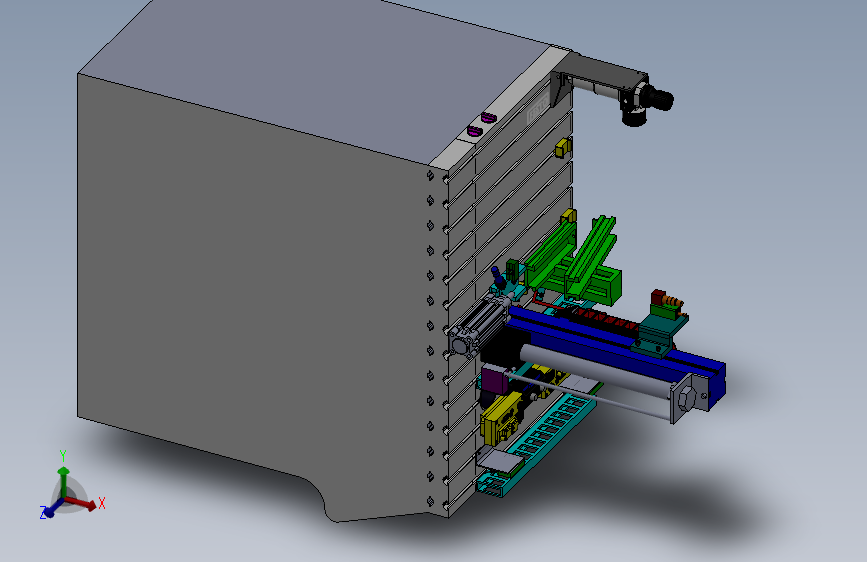Click the green Y axis of the orientation triad

click(64, 481)
